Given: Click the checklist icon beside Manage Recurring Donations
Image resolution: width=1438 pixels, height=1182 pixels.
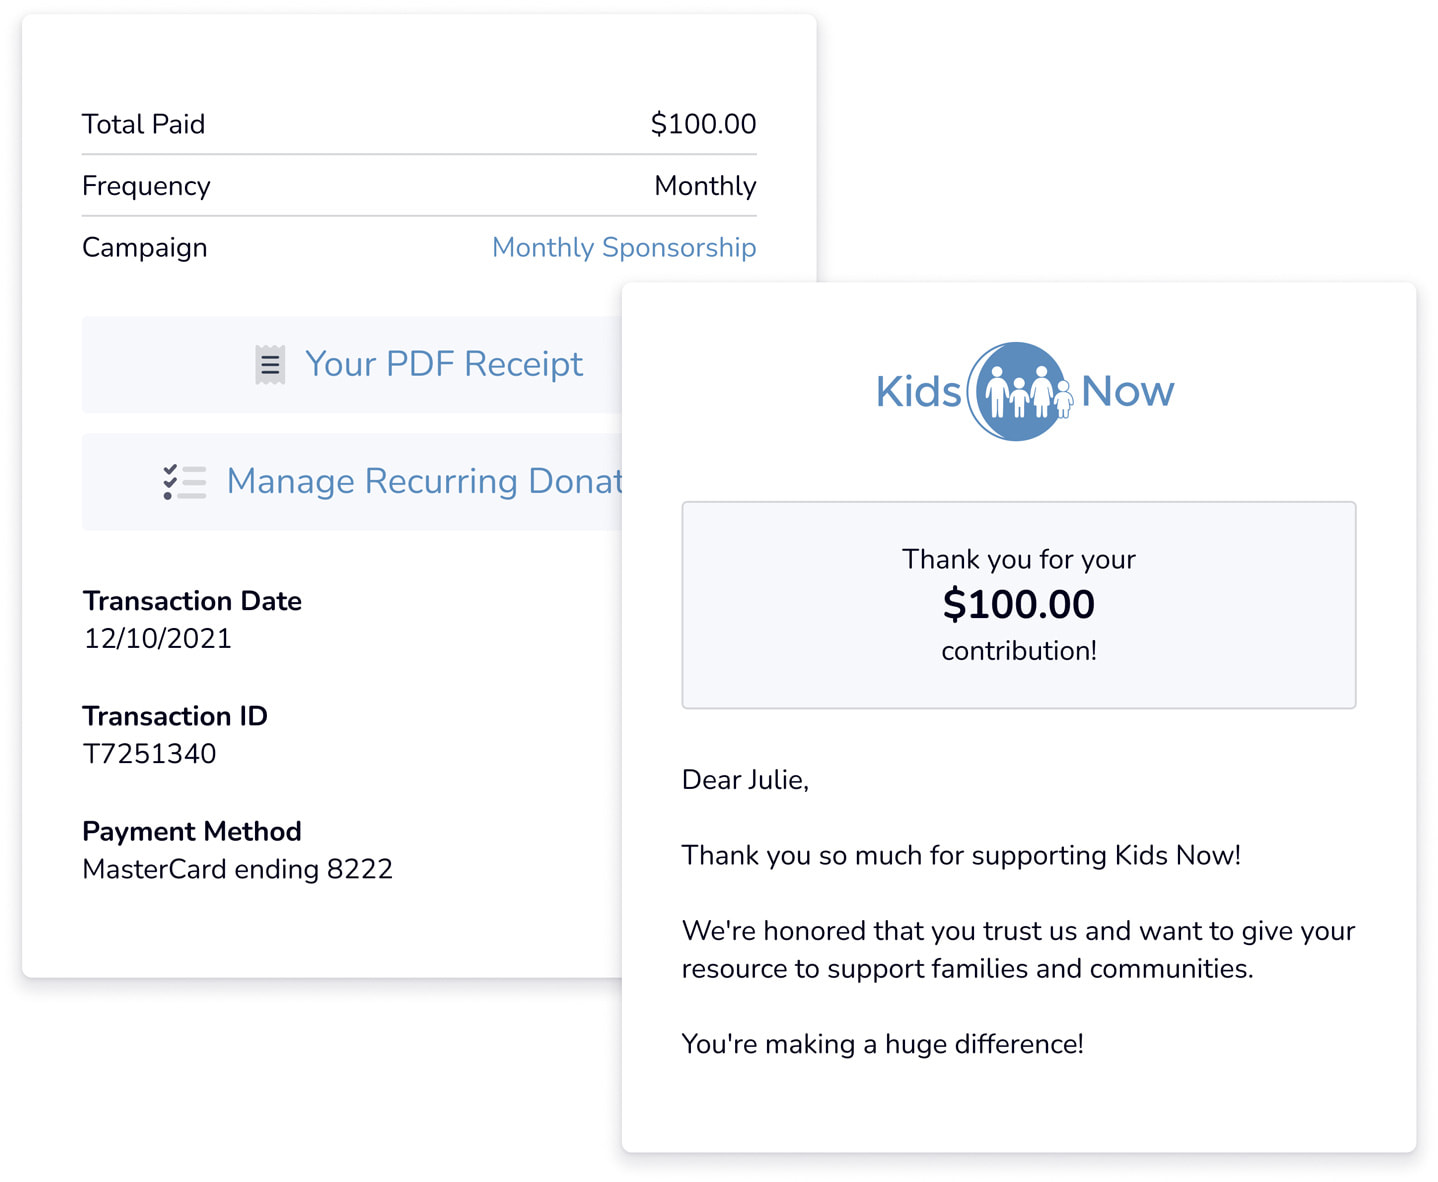Looking at the screenshot, I should coord(185,482).
